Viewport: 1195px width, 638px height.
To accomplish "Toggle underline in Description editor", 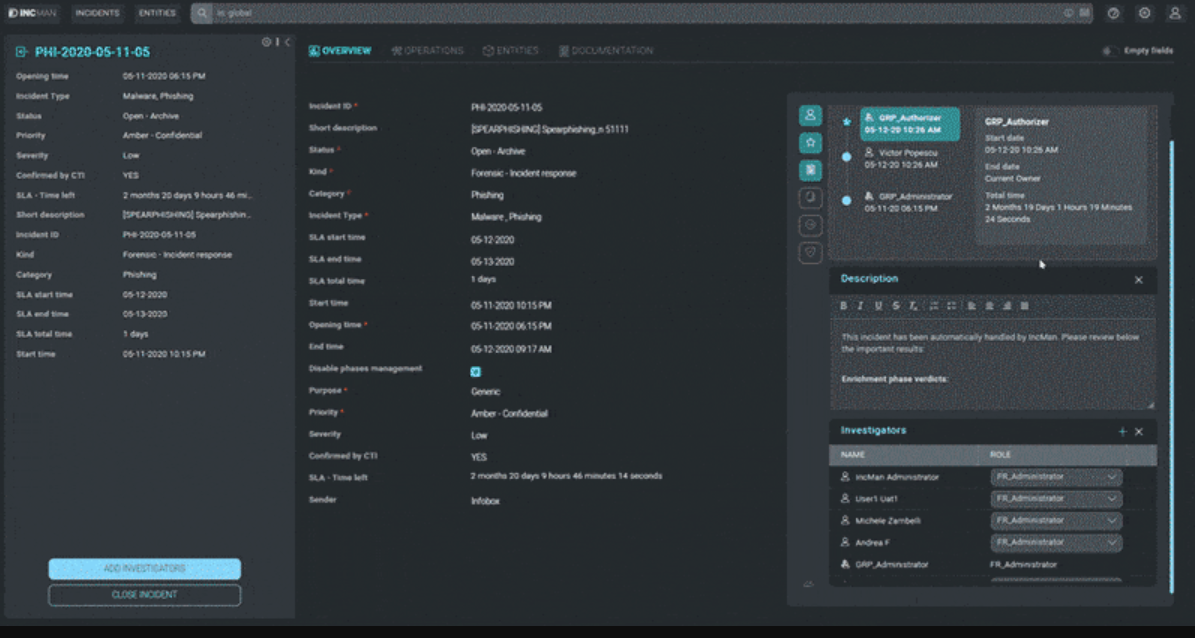I will point(878,306).
